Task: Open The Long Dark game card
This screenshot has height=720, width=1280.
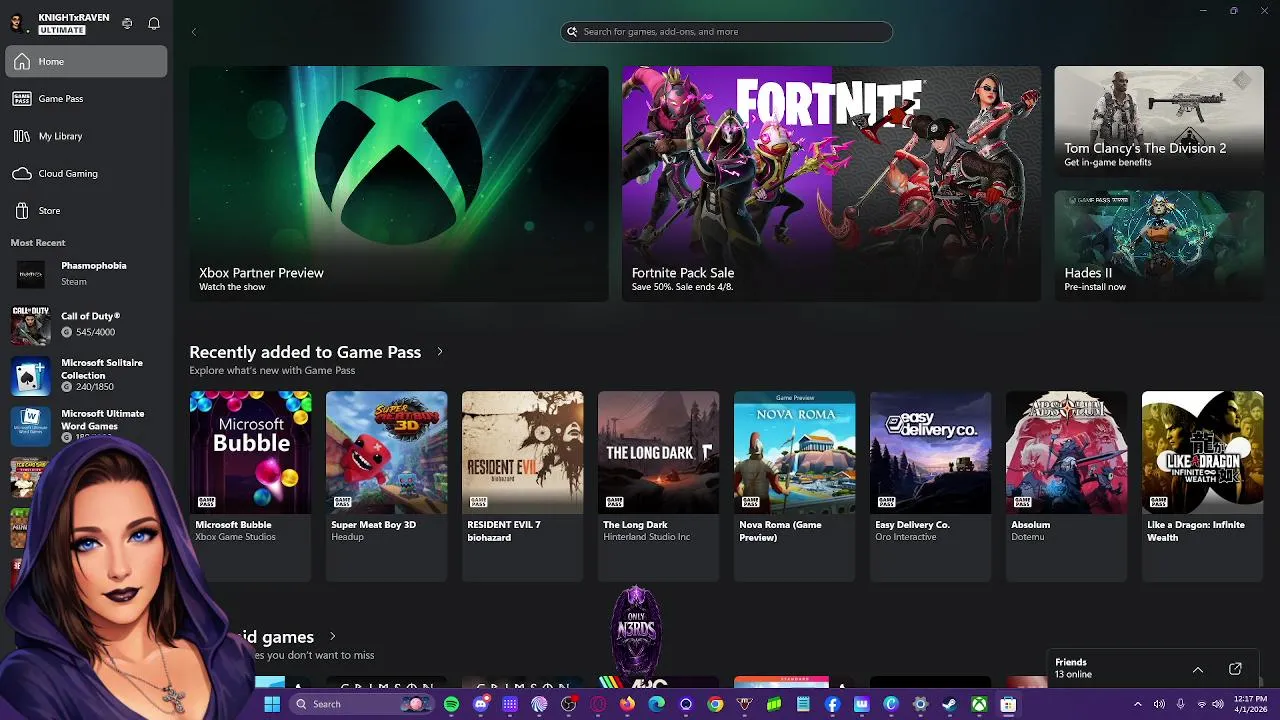Action: (x=658, y=486)
